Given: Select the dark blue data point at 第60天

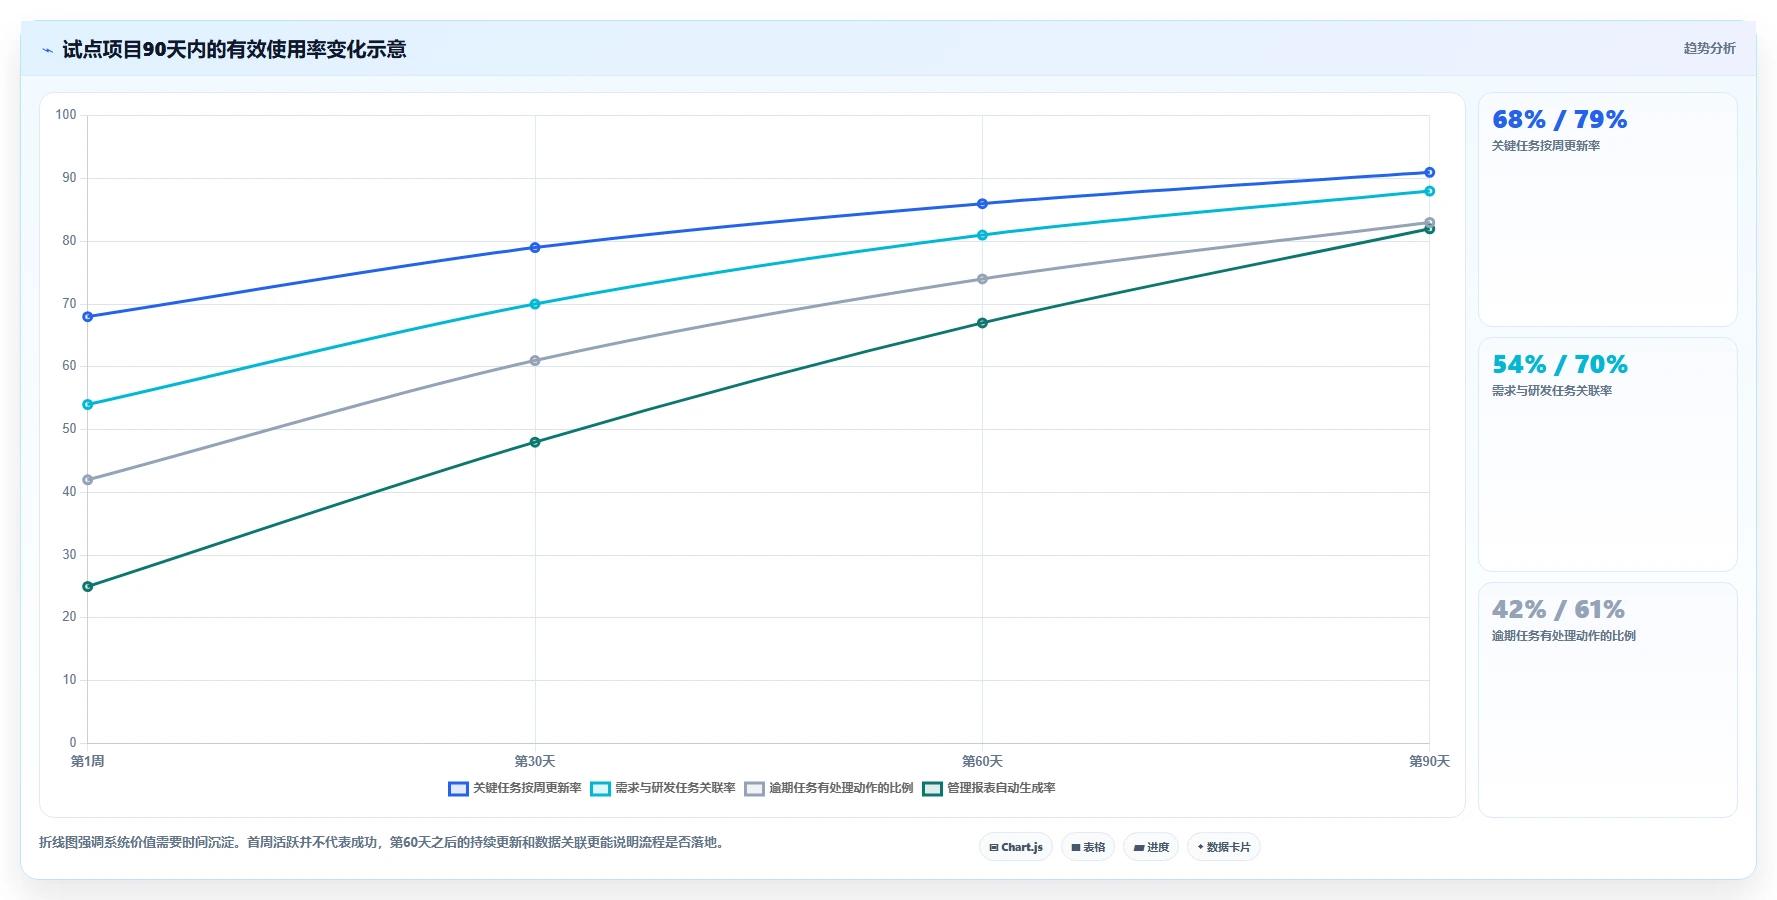Looking at the screenshot, I should [982, 204].
